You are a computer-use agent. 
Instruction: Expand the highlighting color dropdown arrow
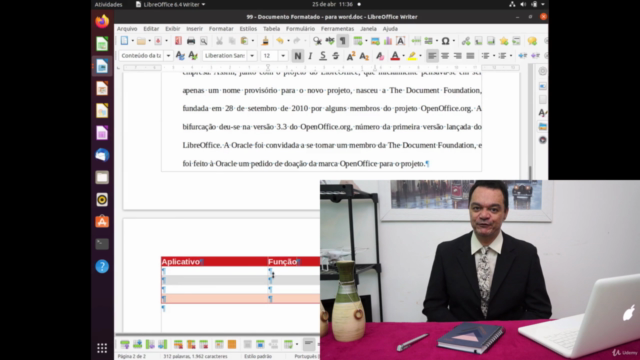[x=420, y=56]
